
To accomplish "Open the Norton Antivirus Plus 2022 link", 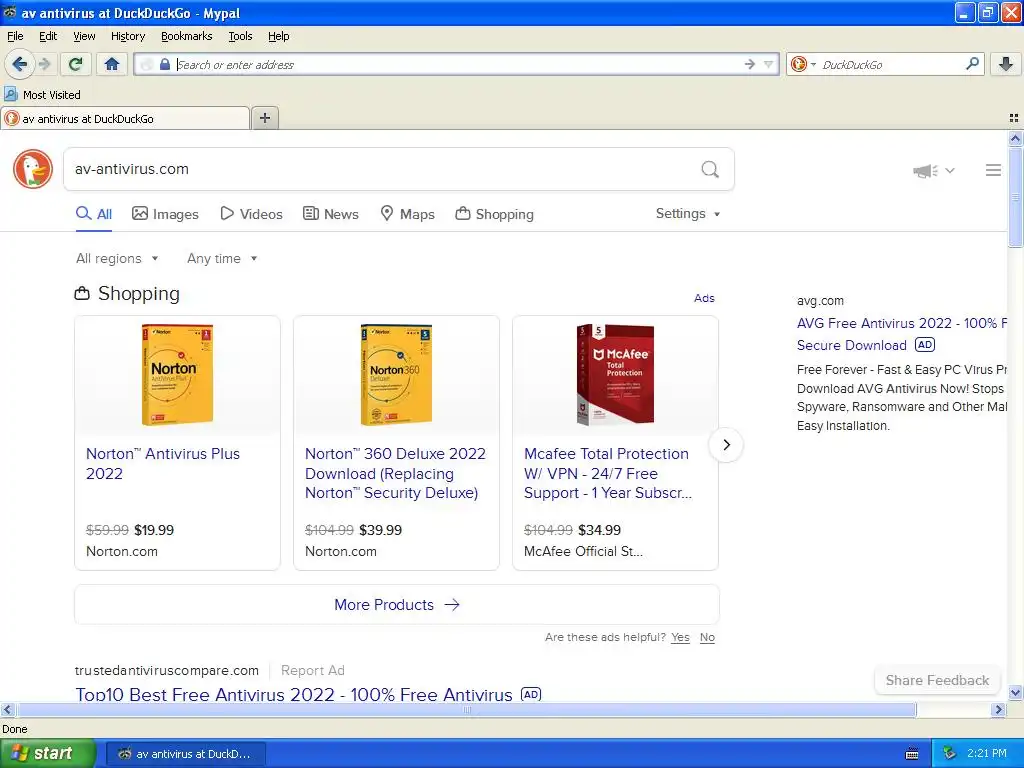I will coord(163,464).
